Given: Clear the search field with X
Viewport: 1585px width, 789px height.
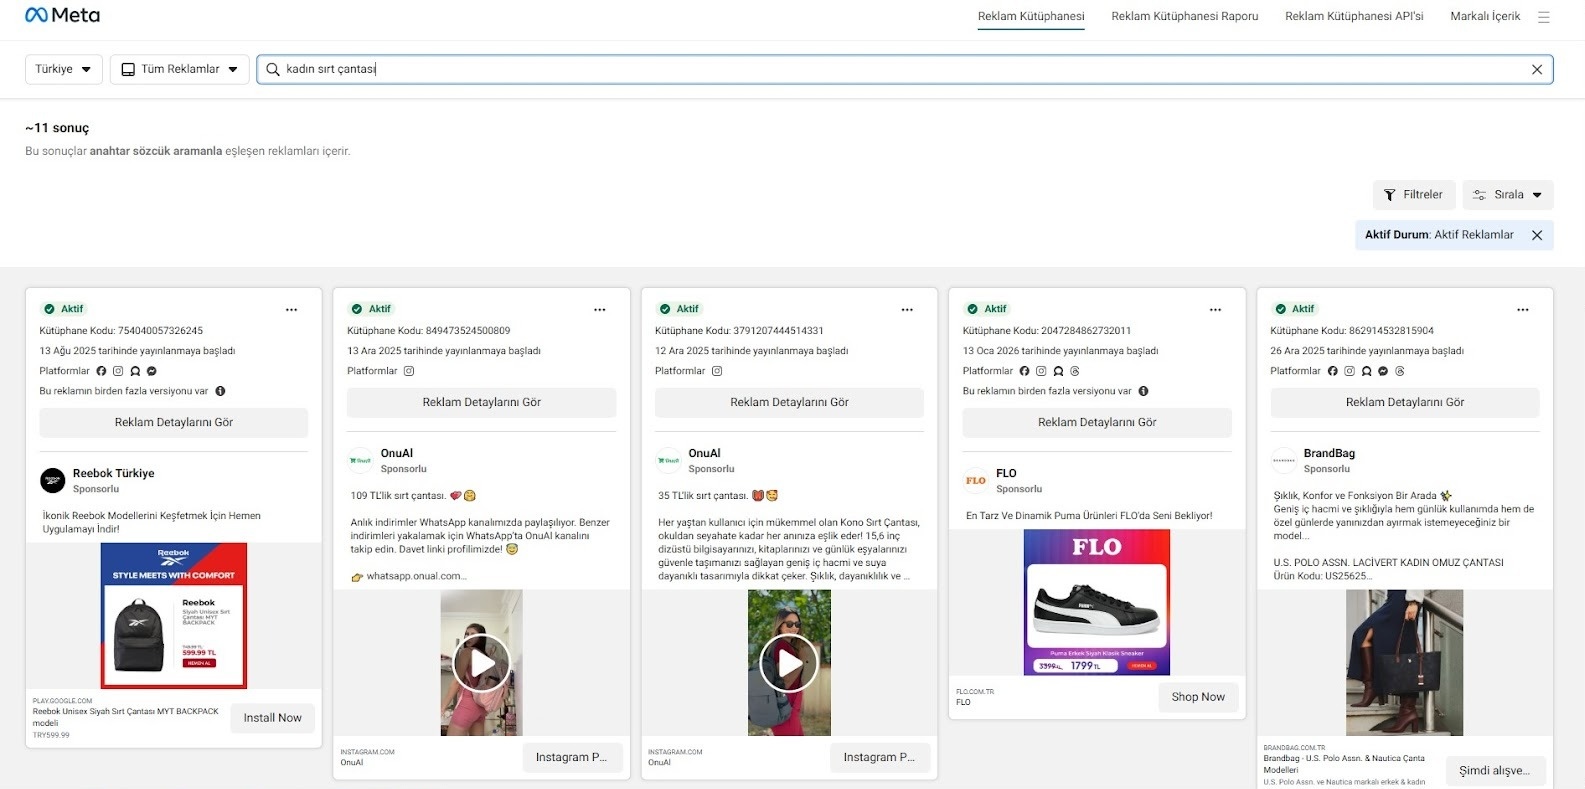Looking at the screenshot, I should 1536,69.
